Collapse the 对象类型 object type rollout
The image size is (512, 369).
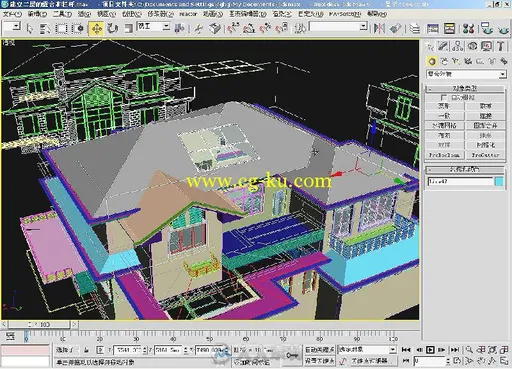pyautogui.click(x=465, y=88)
